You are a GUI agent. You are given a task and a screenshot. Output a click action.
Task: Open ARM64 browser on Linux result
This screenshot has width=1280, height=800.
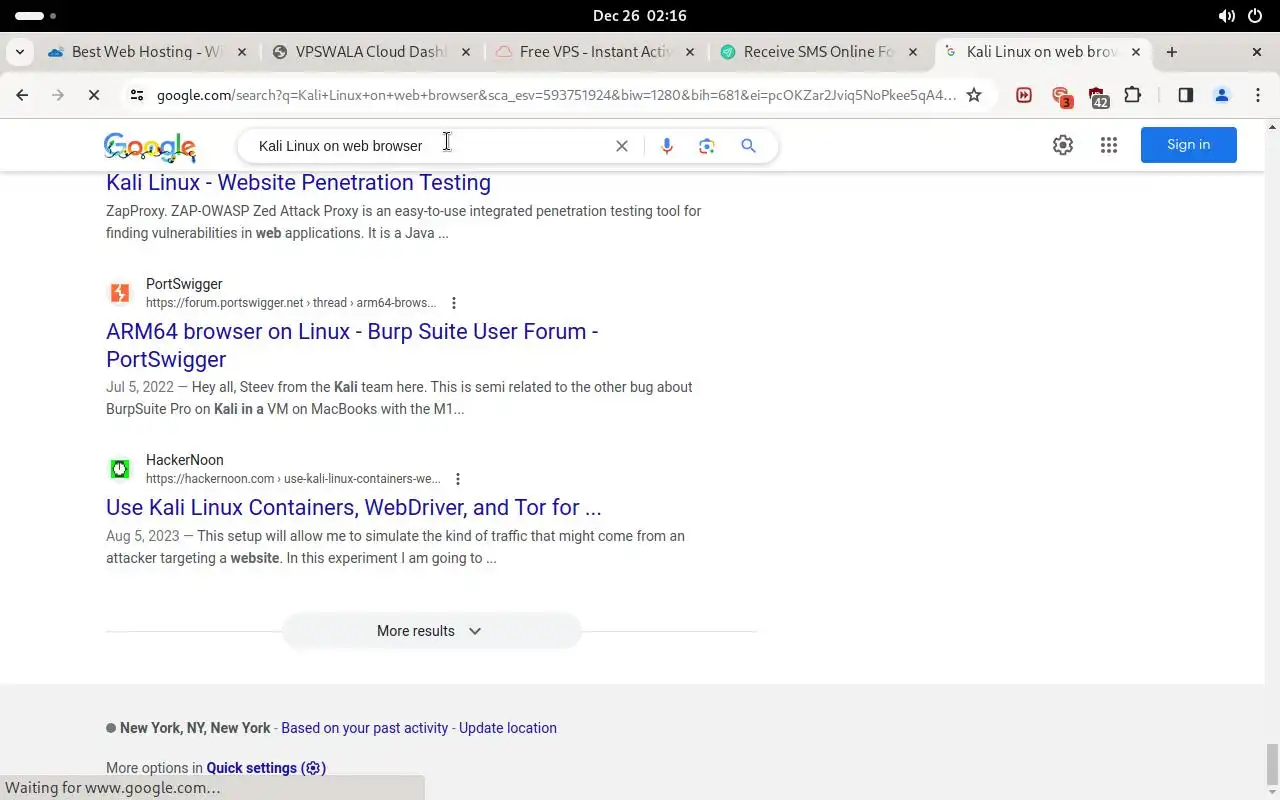(x=352, y=345)
